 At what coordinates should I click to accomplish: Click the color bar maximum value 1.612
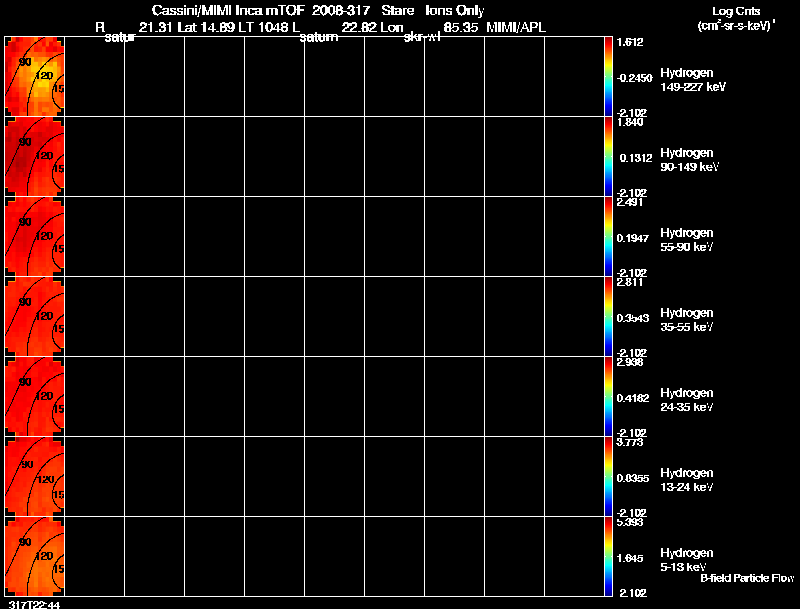coord(630,42)
